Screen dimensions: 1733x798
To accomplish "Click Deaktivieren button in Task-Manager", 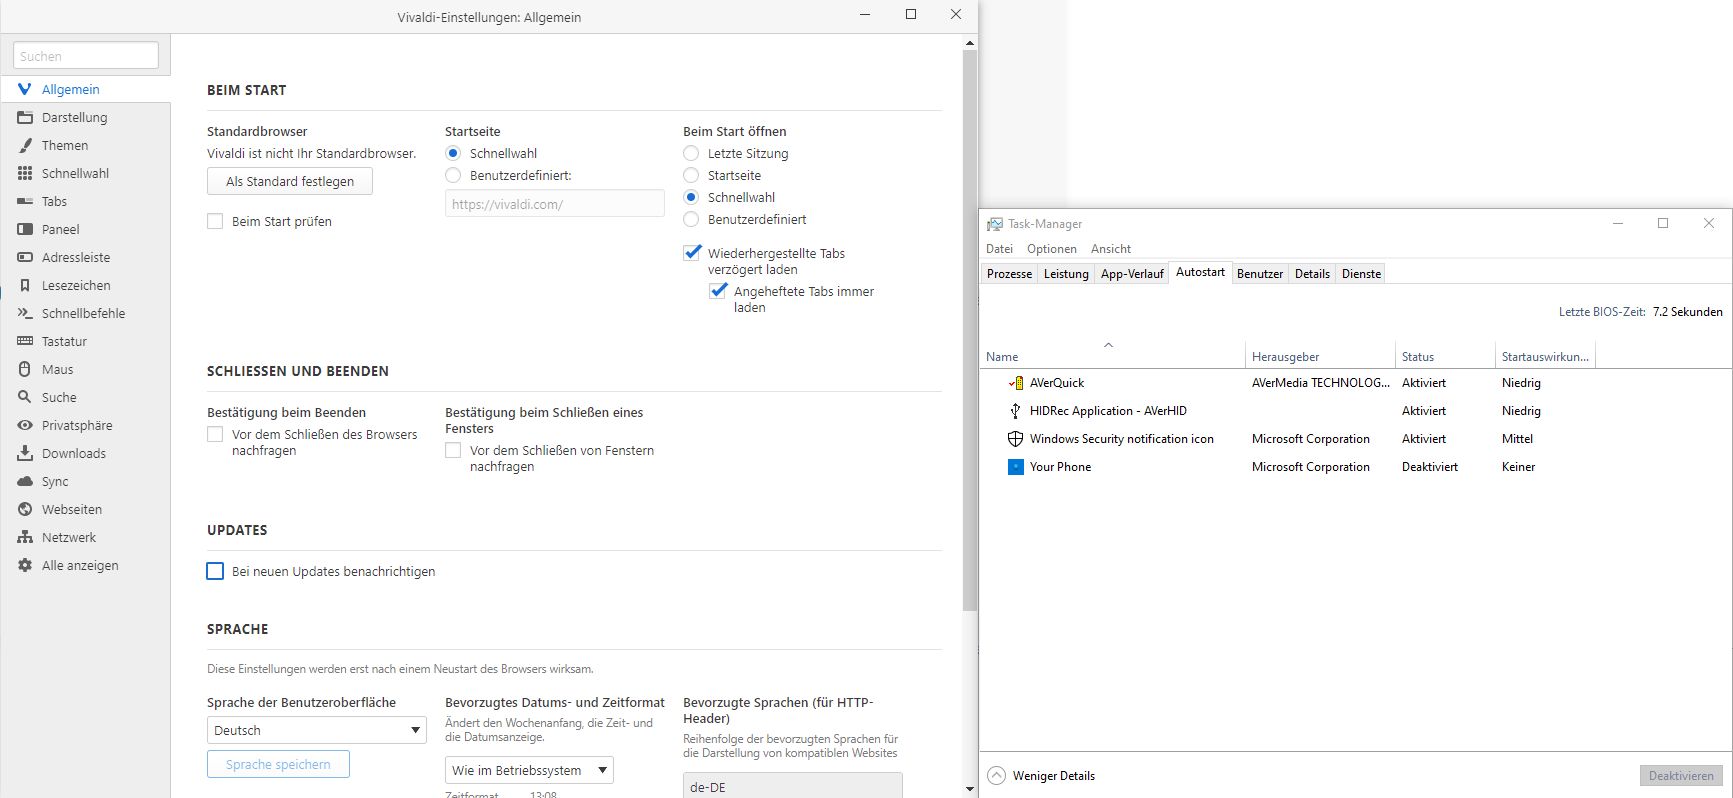I will tap(1681, 775).
